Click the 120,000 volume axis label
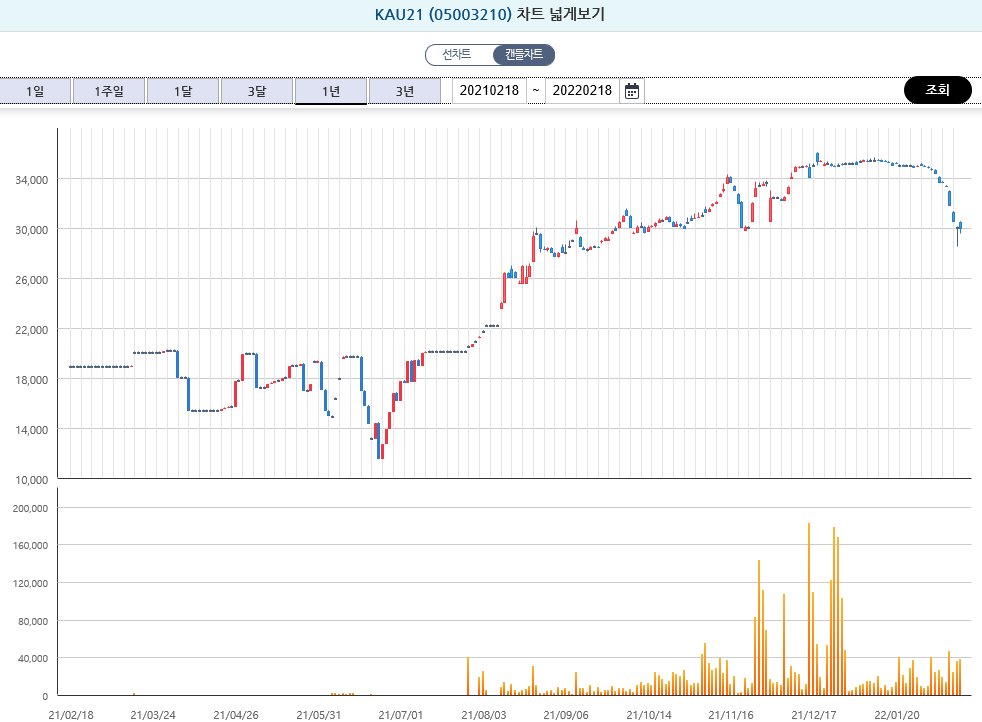 (x=30, y=584)
